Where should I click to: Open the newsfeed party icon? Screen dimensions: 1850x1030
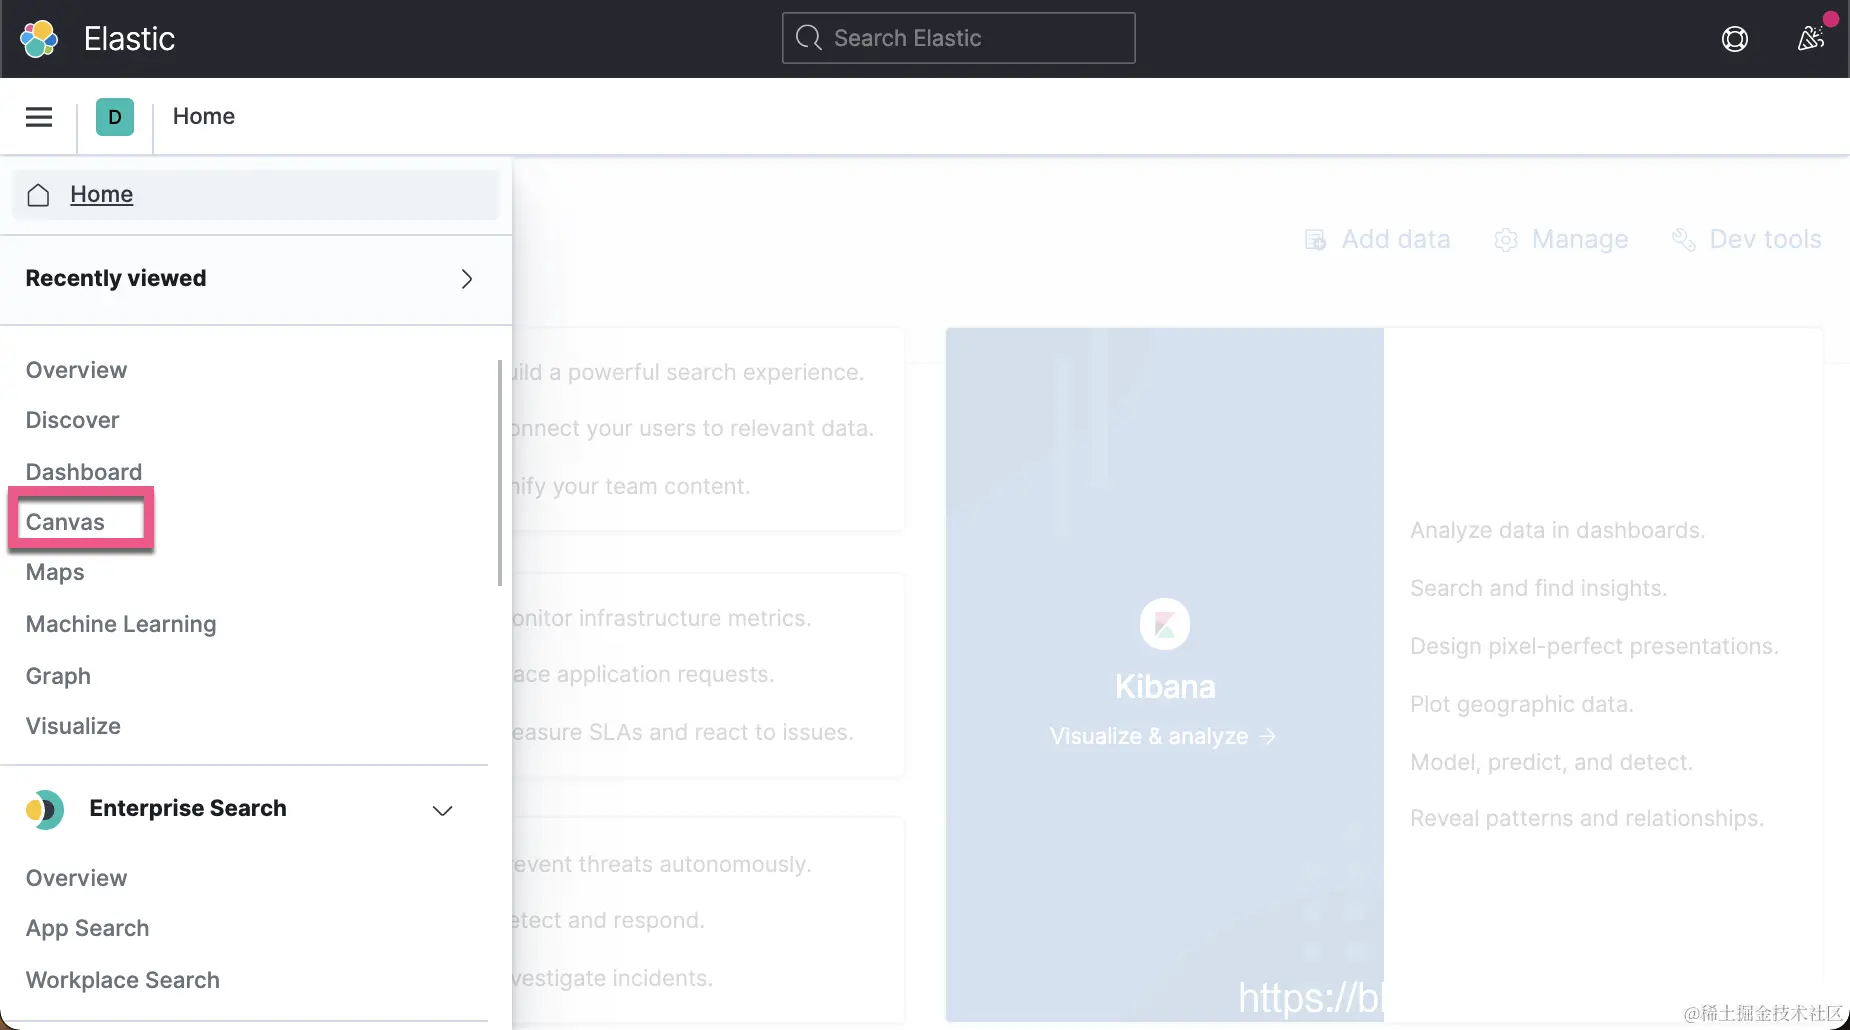point(1811,38)
